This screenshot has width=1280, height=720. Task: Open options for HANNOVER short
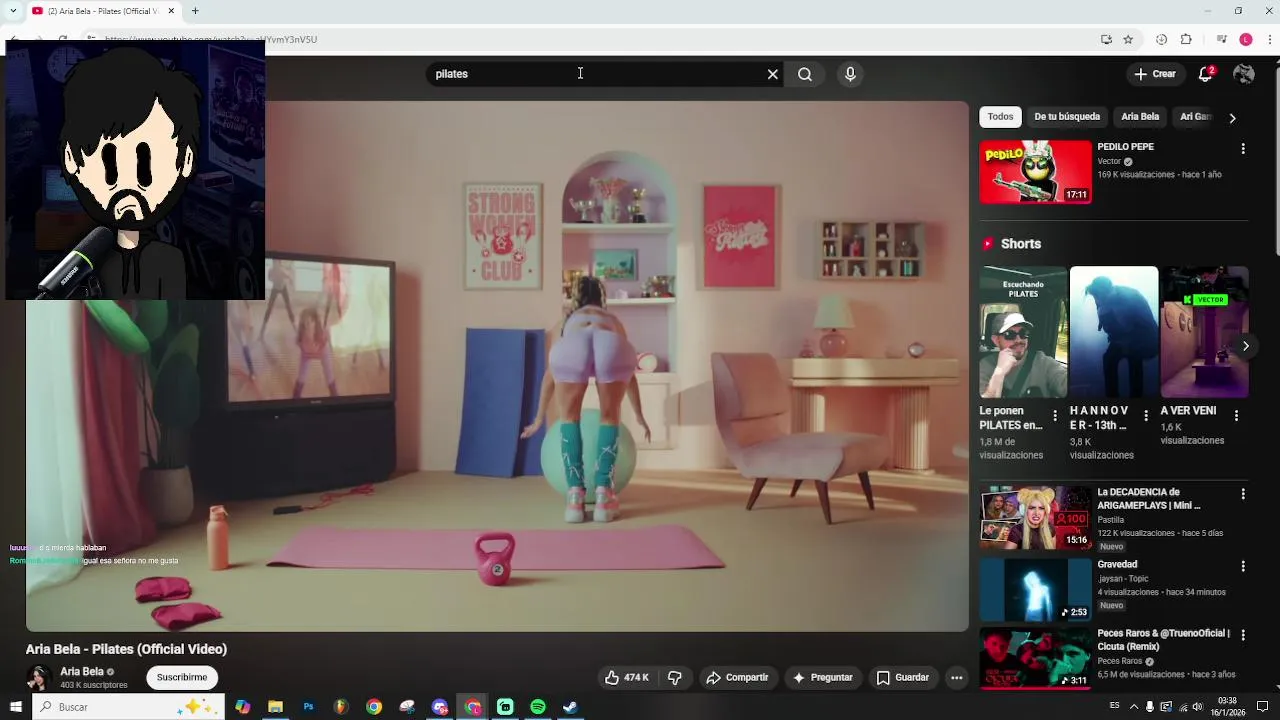click(1146, 415)
